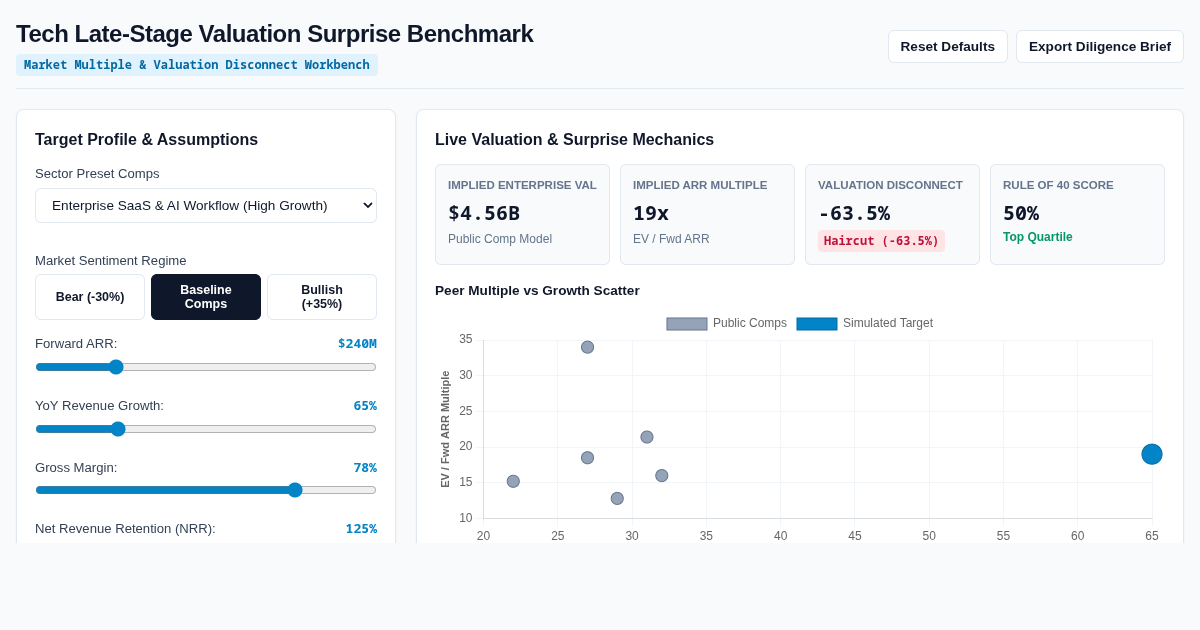Click the $4.56B implied enterprise value

coord(484,213)
